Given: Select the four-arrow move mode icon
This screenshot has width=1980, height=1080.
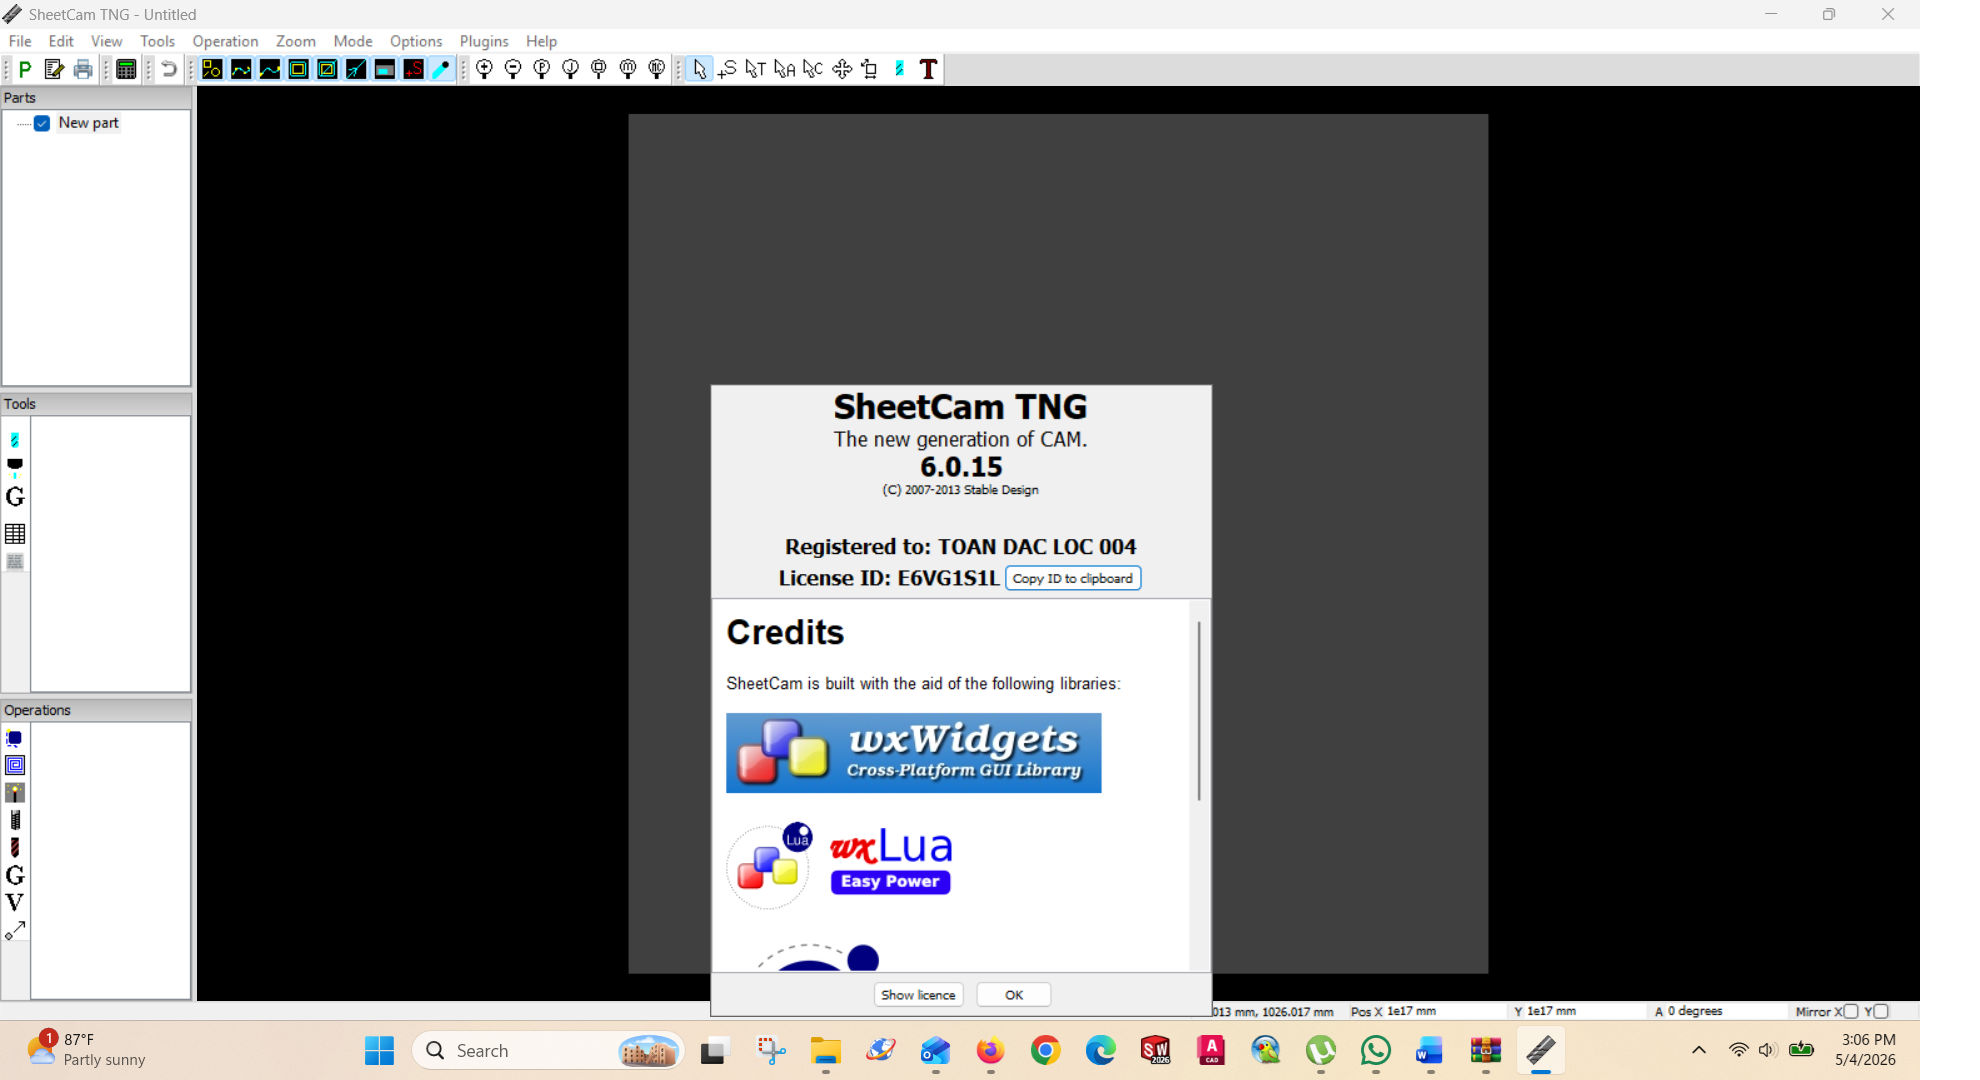Looking at the screenshot, I should [842, 69].
